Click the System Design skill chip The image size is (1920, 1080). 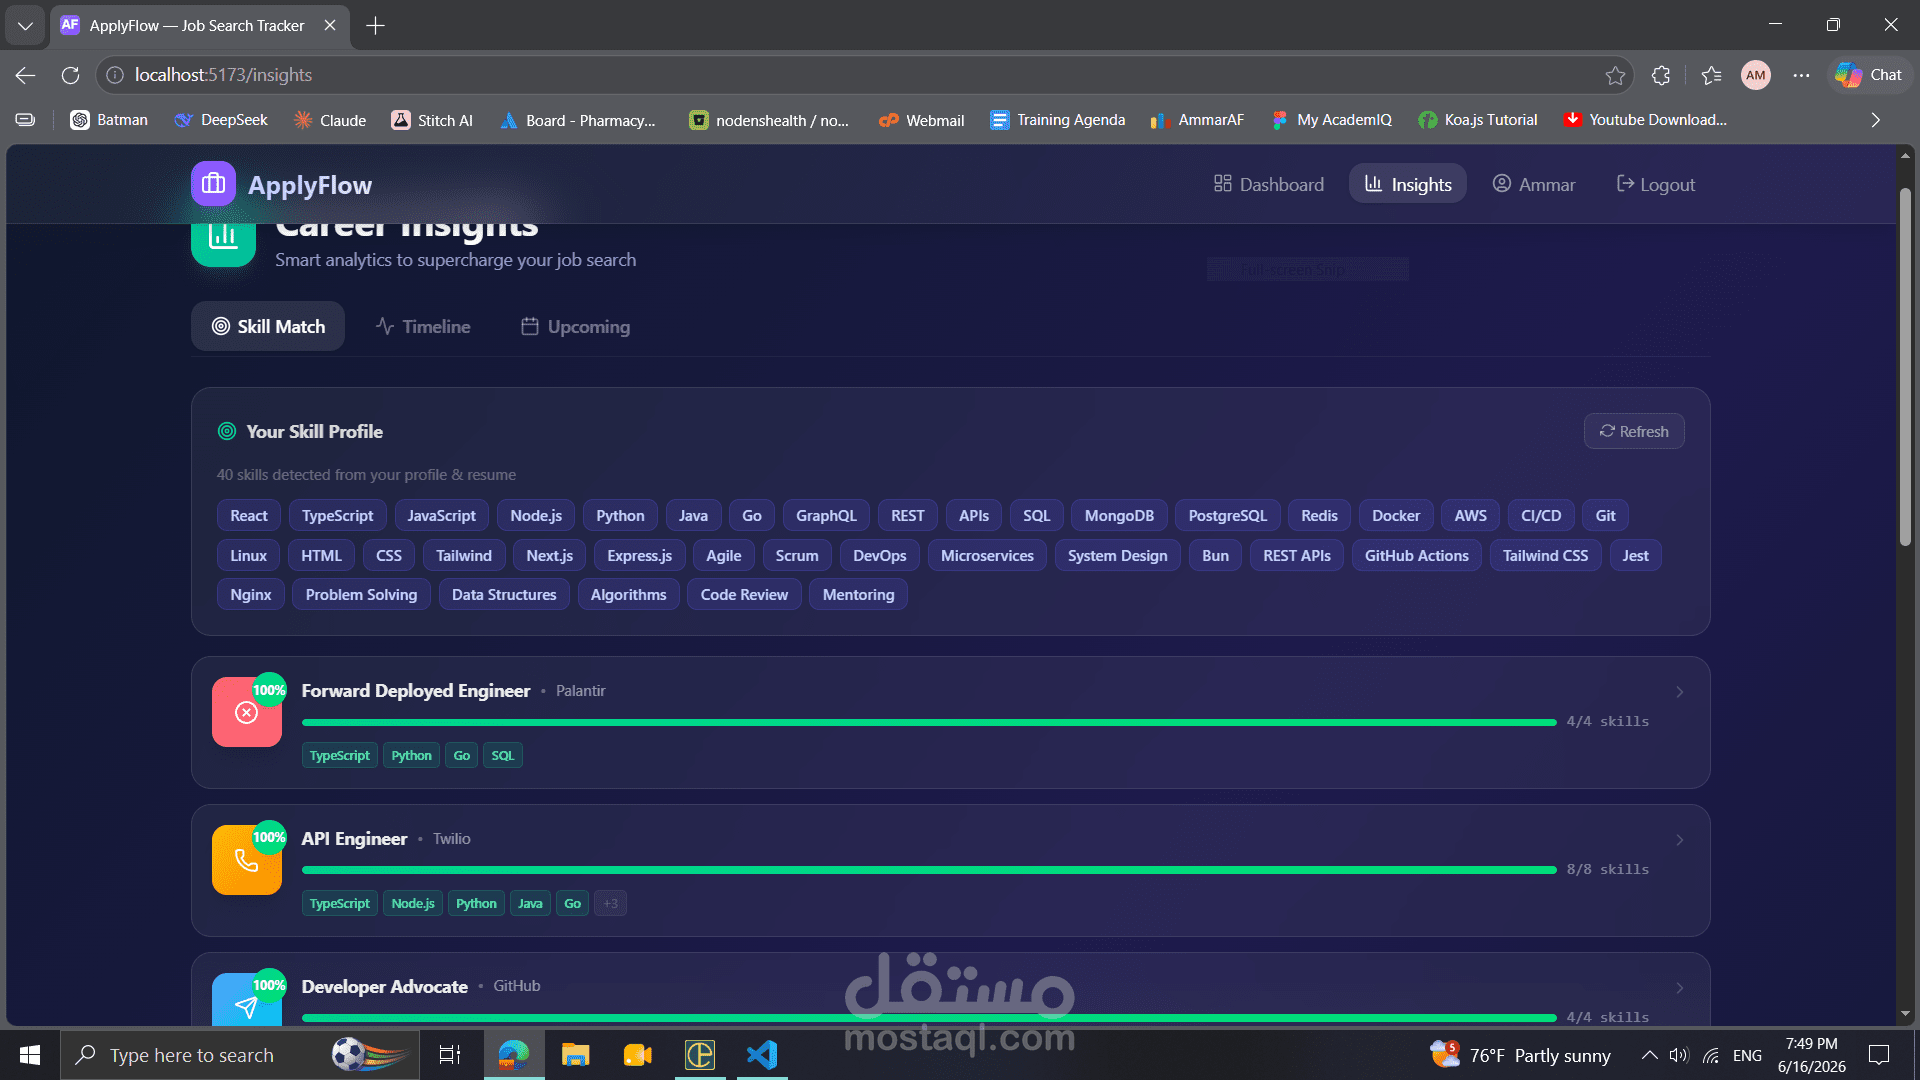click(1117, 556)
